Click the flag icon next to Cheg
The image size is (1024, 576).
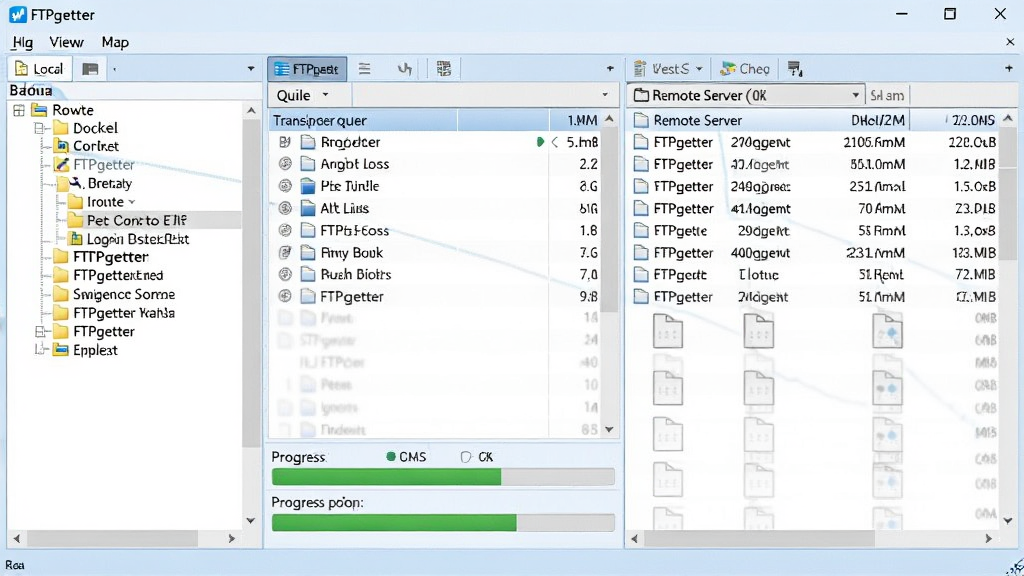tap(795, 69)
